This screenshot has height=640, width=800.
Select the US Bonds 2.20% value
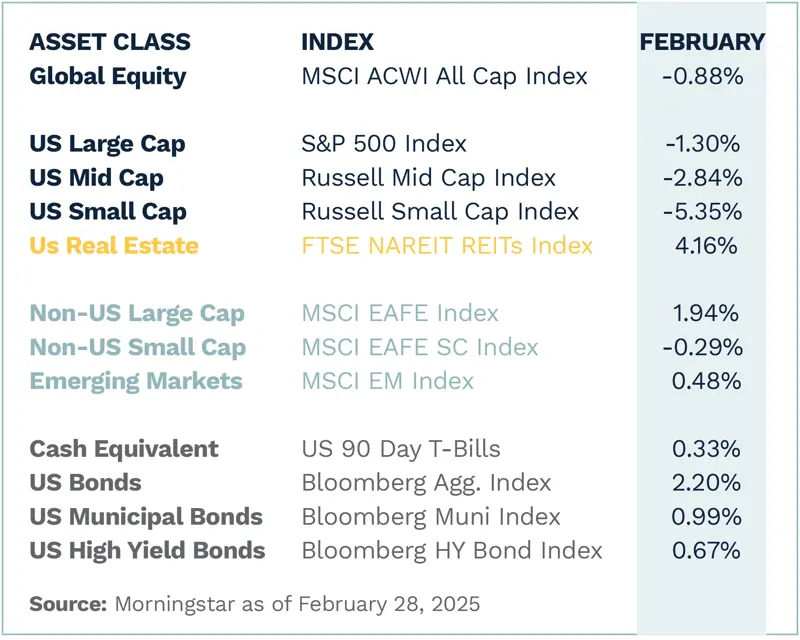pyautogui.click(x=706, y=483)
